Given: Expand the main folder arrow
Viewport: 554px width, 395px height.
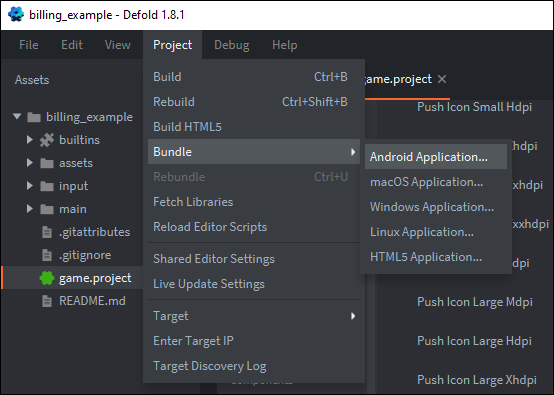Looking at the screenshot, I should tap(30, 209).
